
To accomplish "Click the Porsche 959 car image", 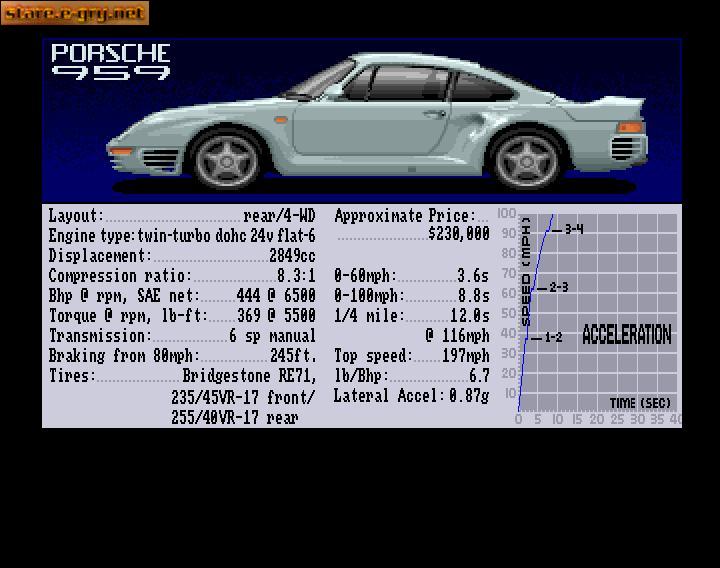I will [377, 122].
